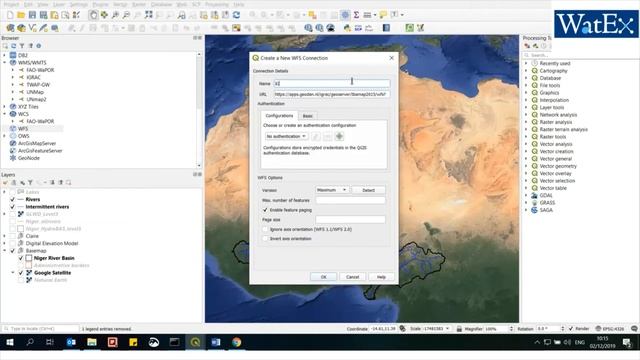Open the WFS Version Maximum dropdown
Image resolution: width=640 pixels, height=360 pixels.
coord(331,190)
